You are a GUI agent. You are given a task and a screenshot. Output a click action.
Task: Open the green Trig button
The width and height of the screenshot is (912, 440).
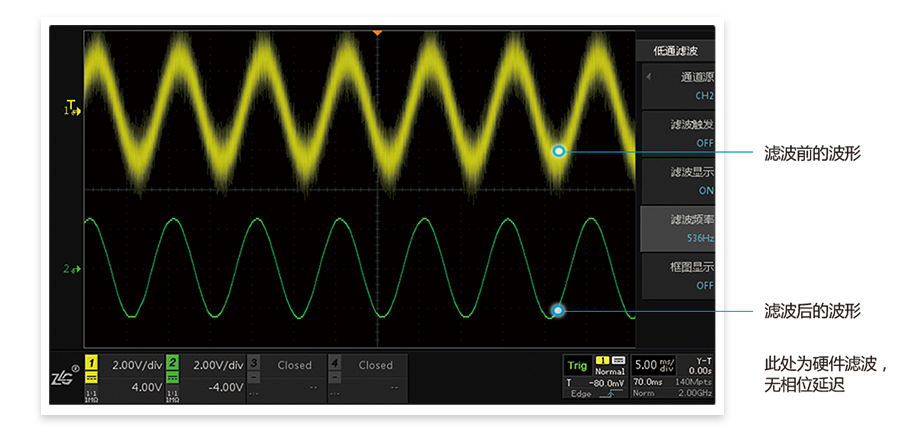578,366
